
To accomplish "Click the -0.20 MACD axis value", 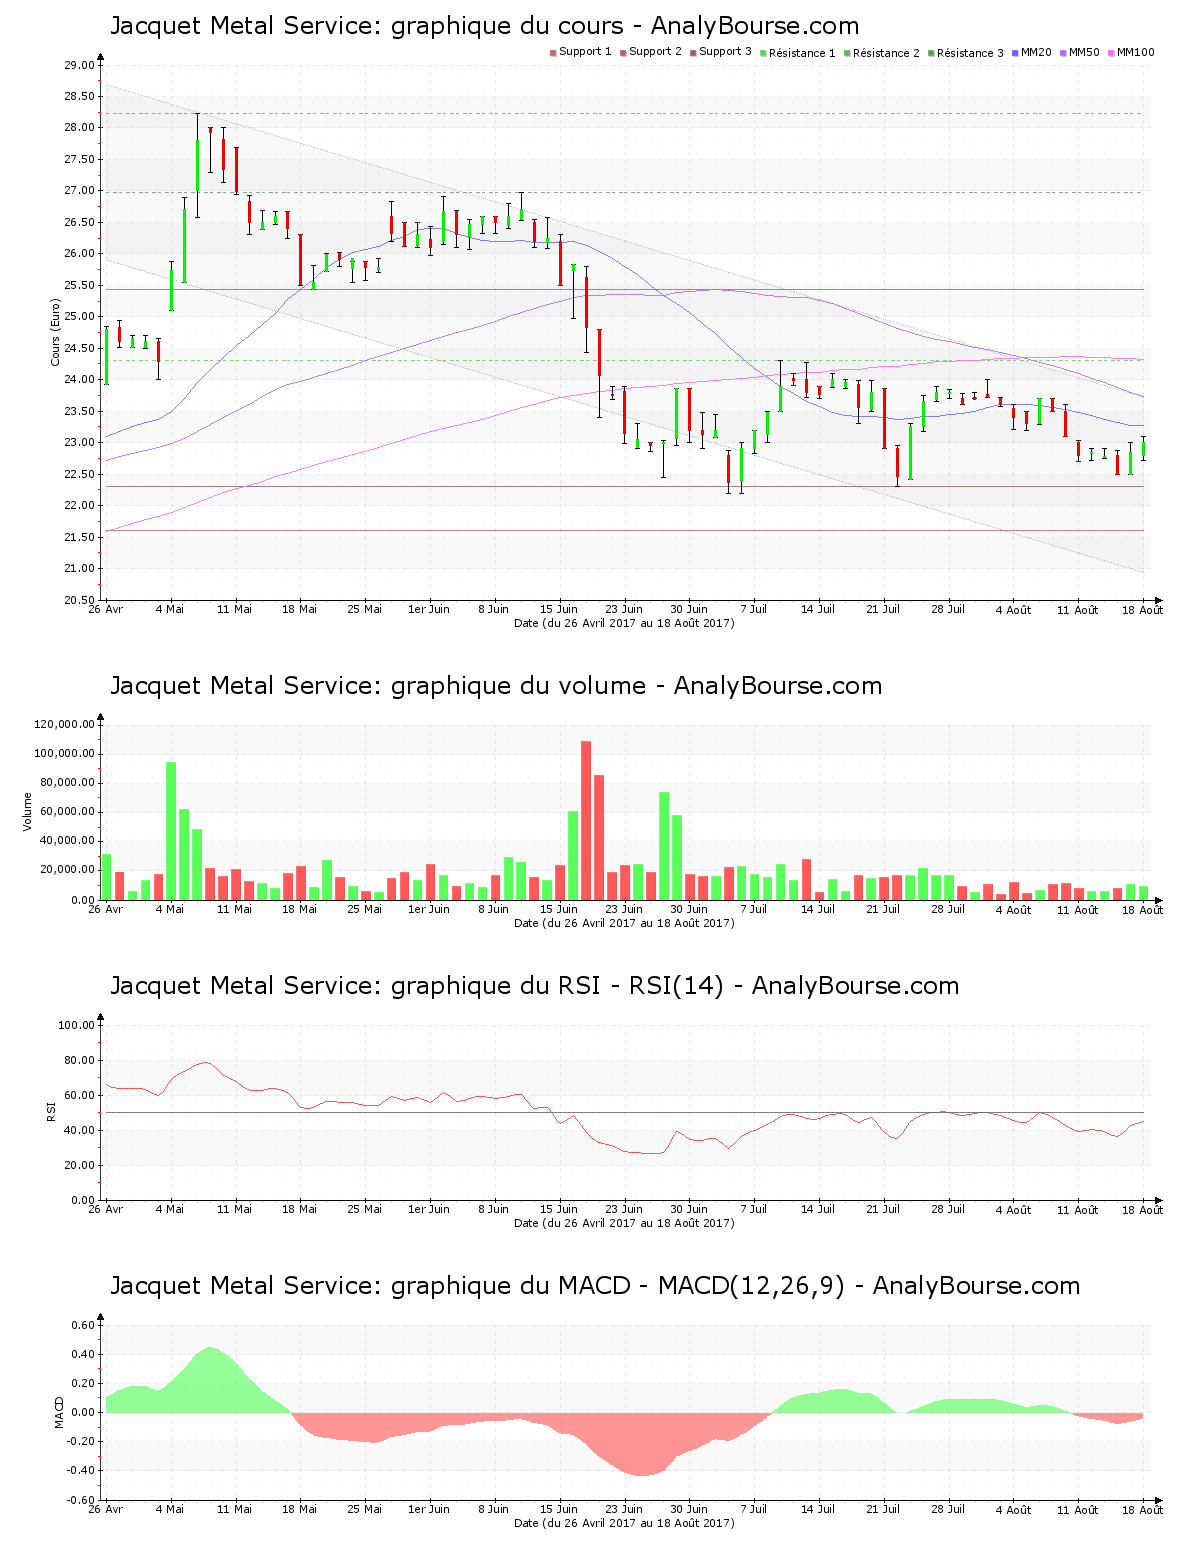I will tap(81, 1441).
